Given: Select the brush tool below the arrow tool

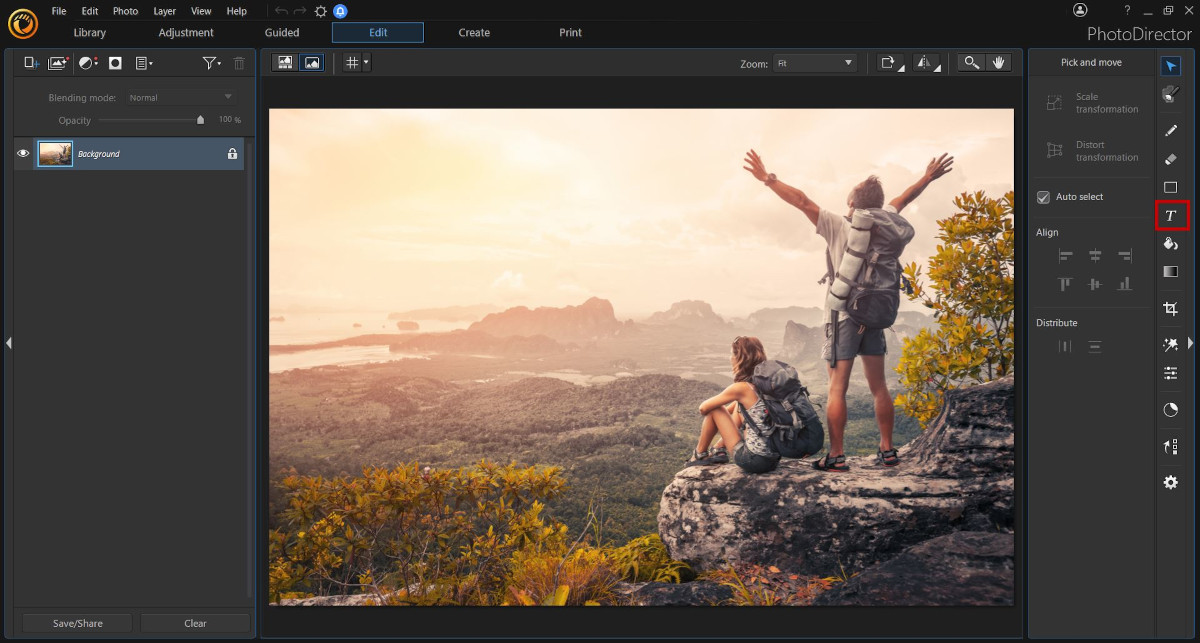Looking at the screenshot, I should pyautogui.click(x=1171, y=94).
